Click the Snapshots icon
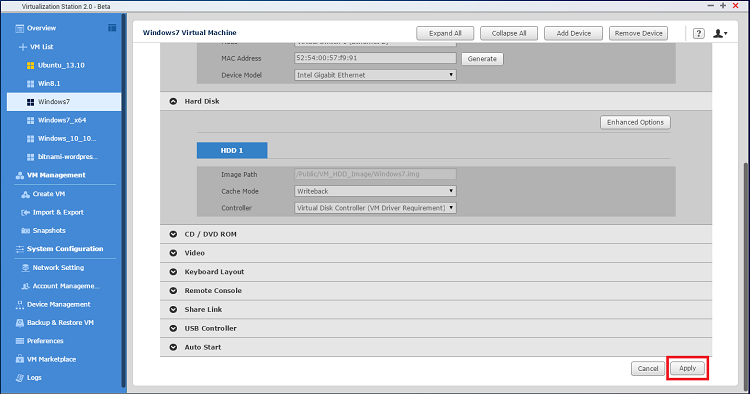 pos(25,230)
